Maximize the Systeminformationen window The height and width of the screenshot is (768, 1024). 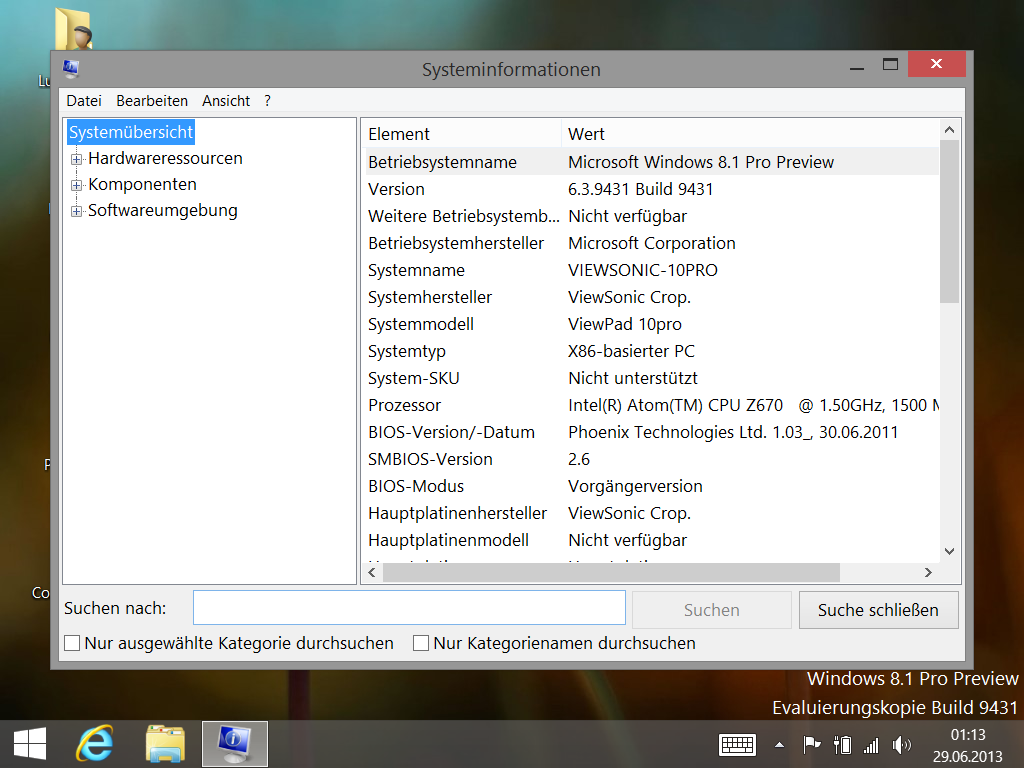click(x=890, y=64)
